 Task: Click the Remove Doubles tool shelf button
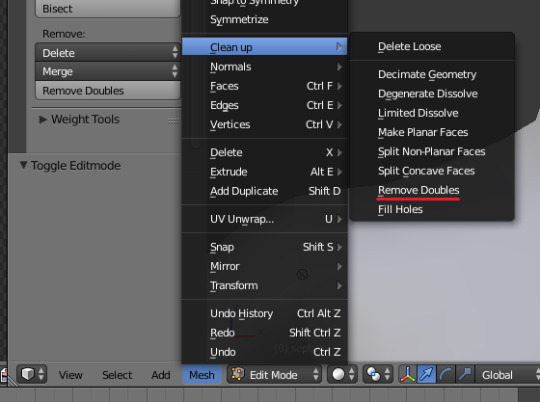coord(107,91)
